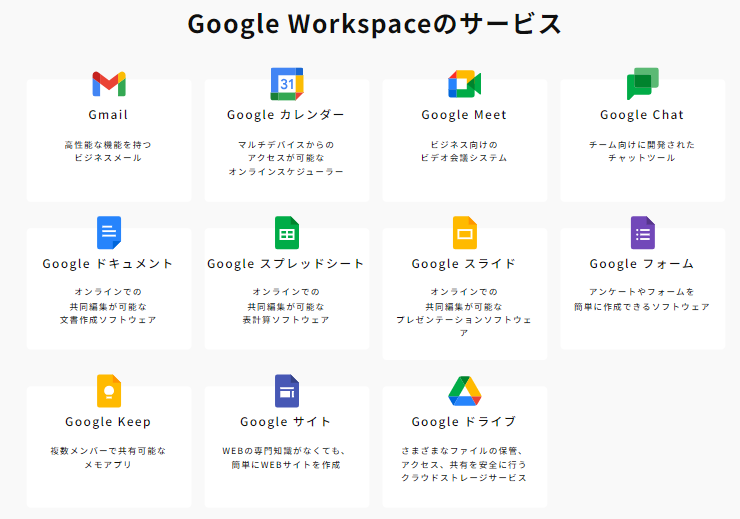This screenshot has width=740, height=519.
Task: Open the Google ドキュメント title
Action: coord(108,263)
